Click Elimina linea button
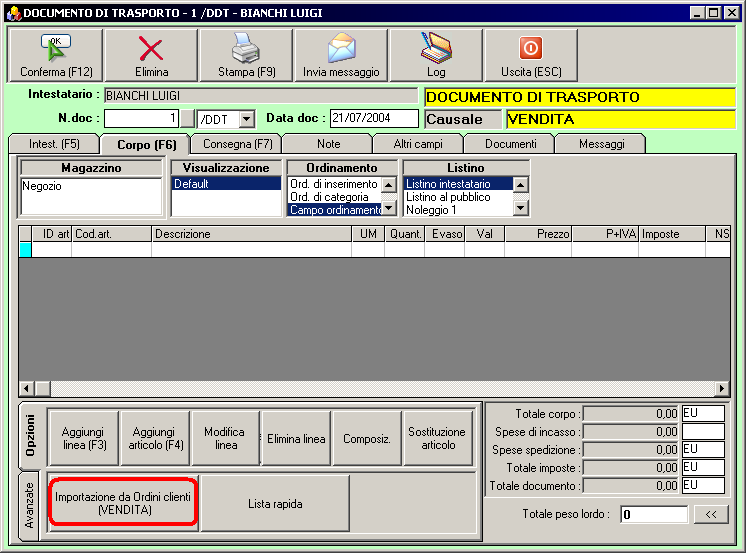The image size is (746, 553). coord(296,438)
